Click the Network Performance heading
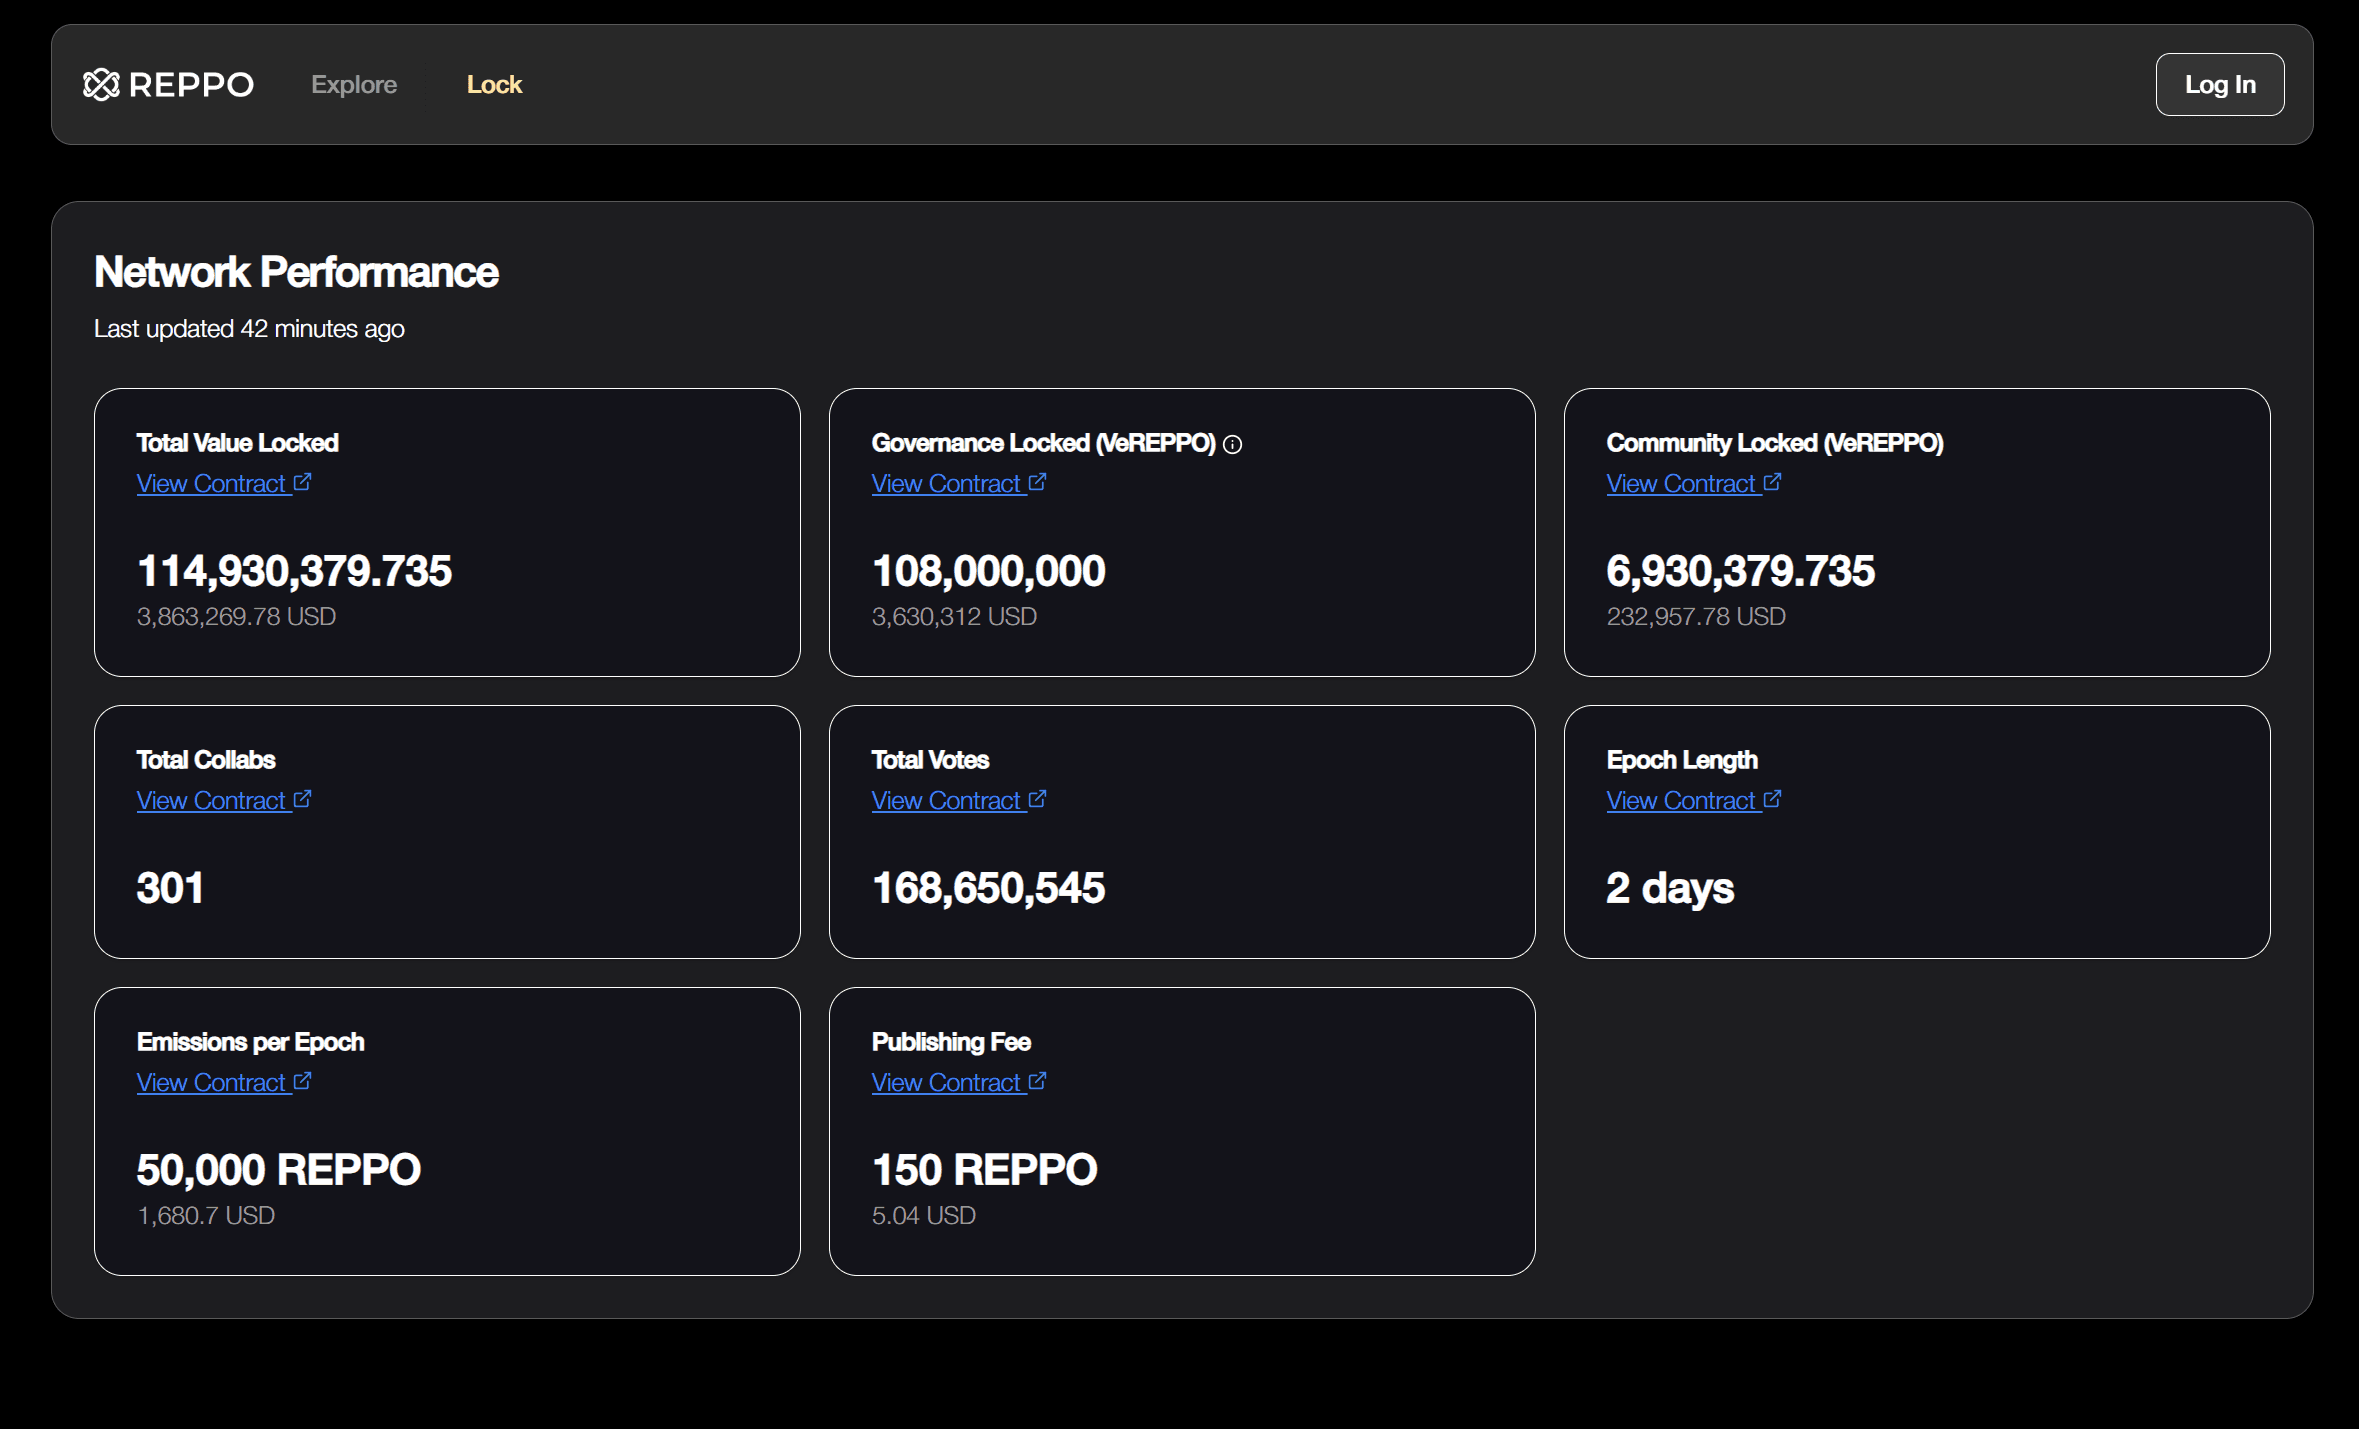Image resolution: width=2359 pixels, height=1429 pixels. tap(296, 272)
